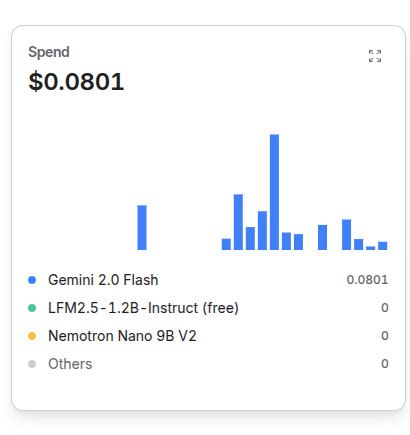
Task: Click the shortest bar near the right end
Action: (370, 248)
